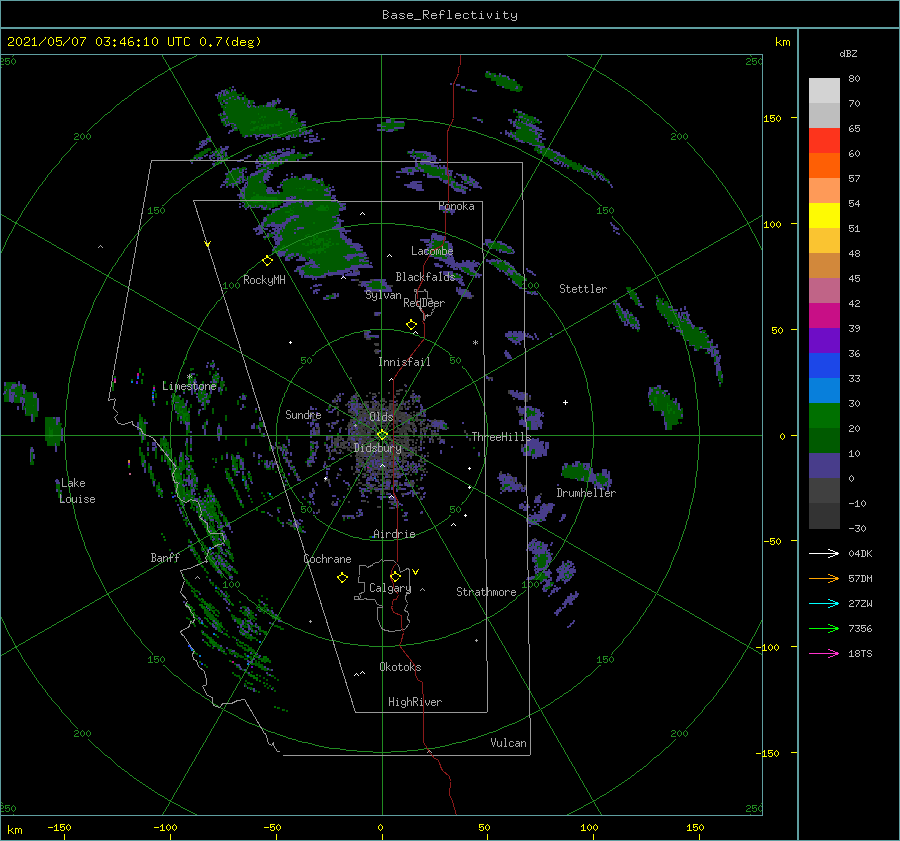Click white asterisk marker above Limestone
This screenshot has width=900, height=841.
pos(189,377)
